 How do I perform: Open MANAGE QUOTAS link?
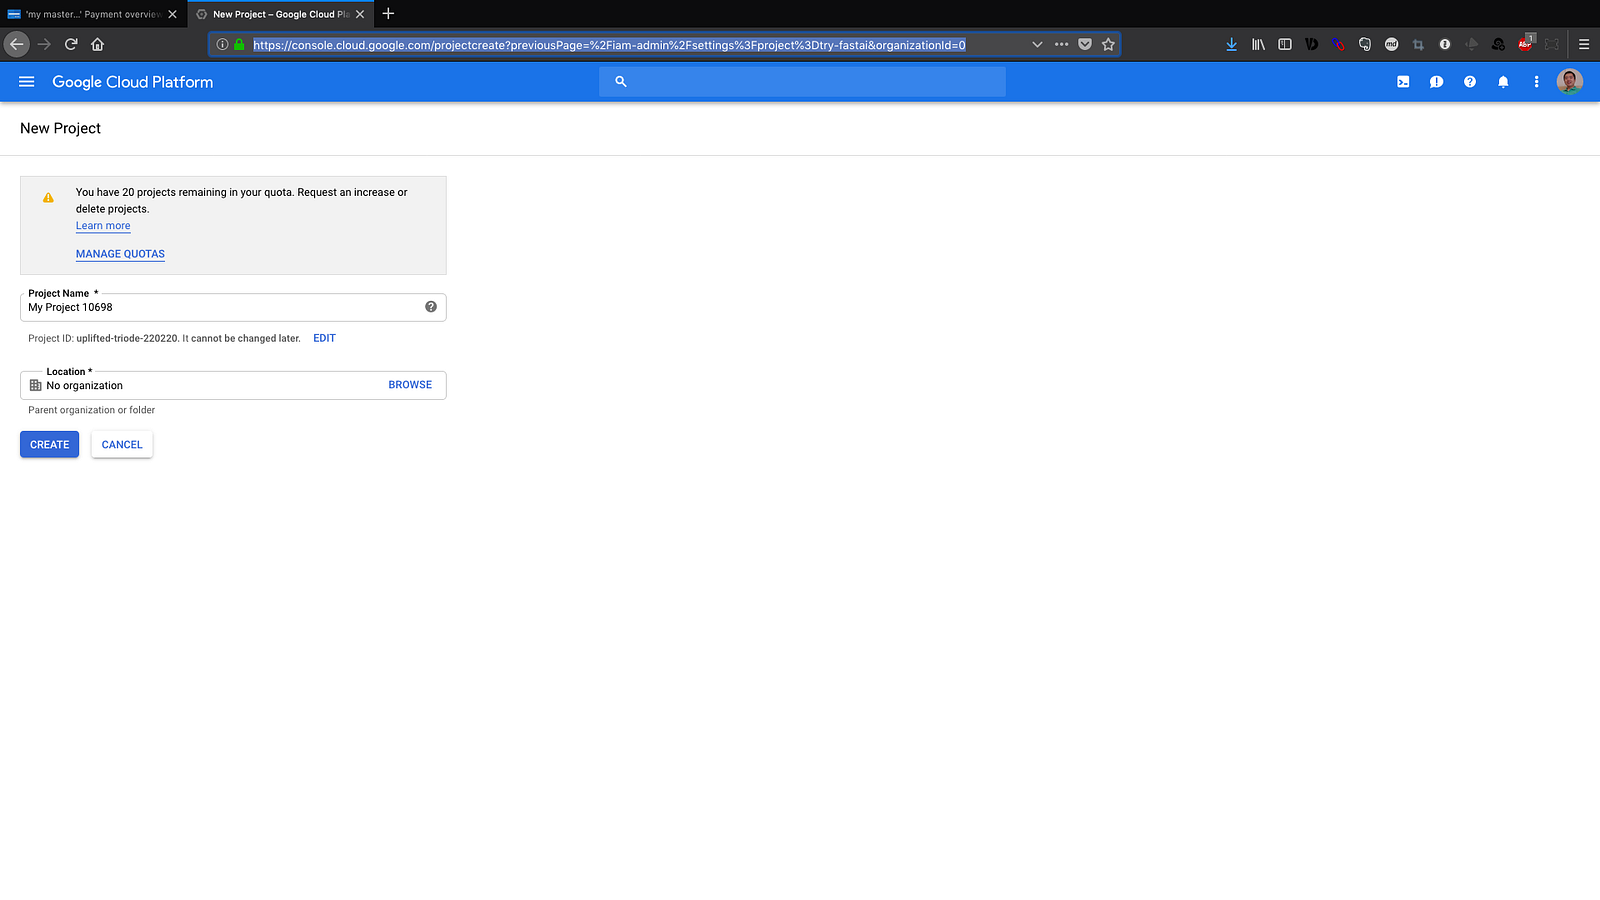point(120,254)
